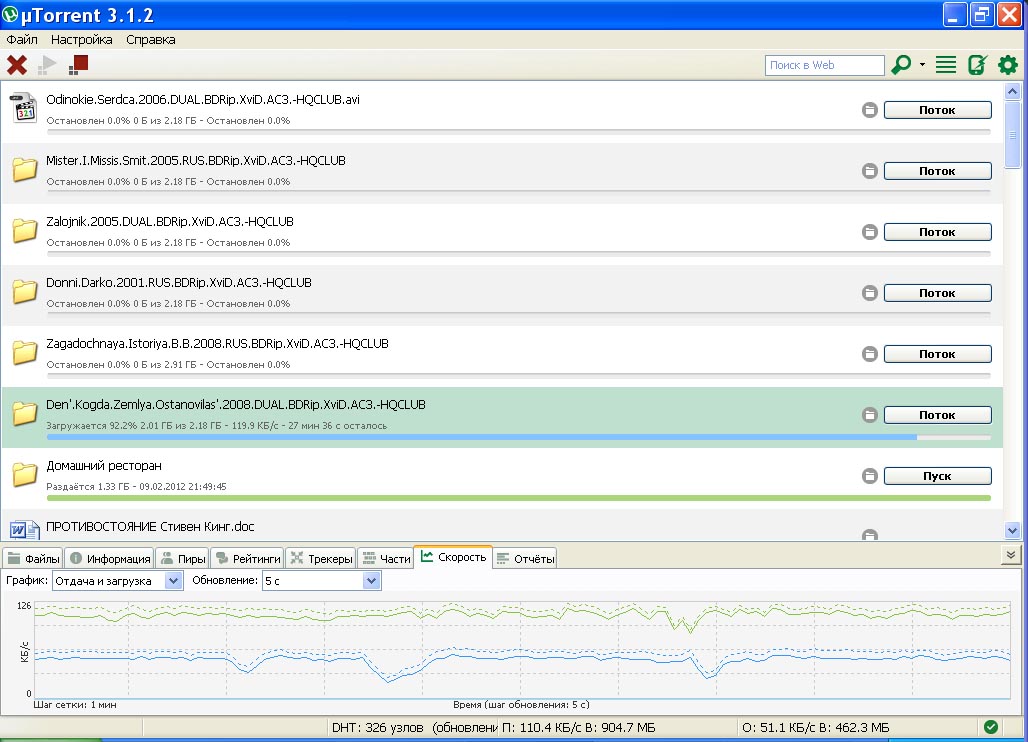Open the Настройка menu
The width and height of the screenshot is (1028, 742).
(81, 39)
